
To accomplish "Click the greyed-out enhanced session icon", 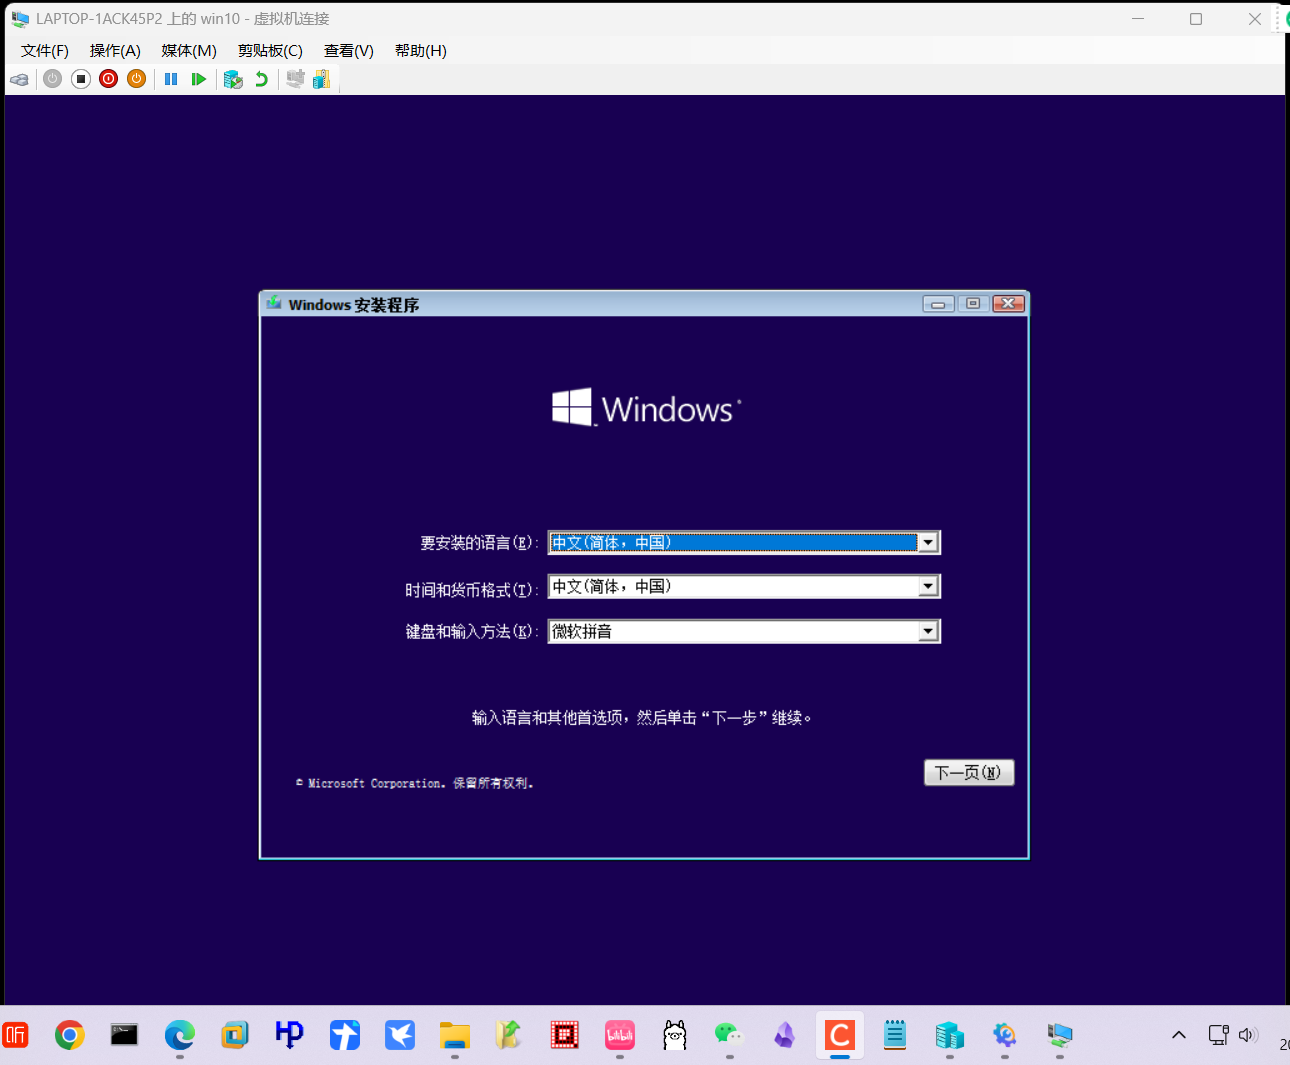I will (x=295, y=79).
